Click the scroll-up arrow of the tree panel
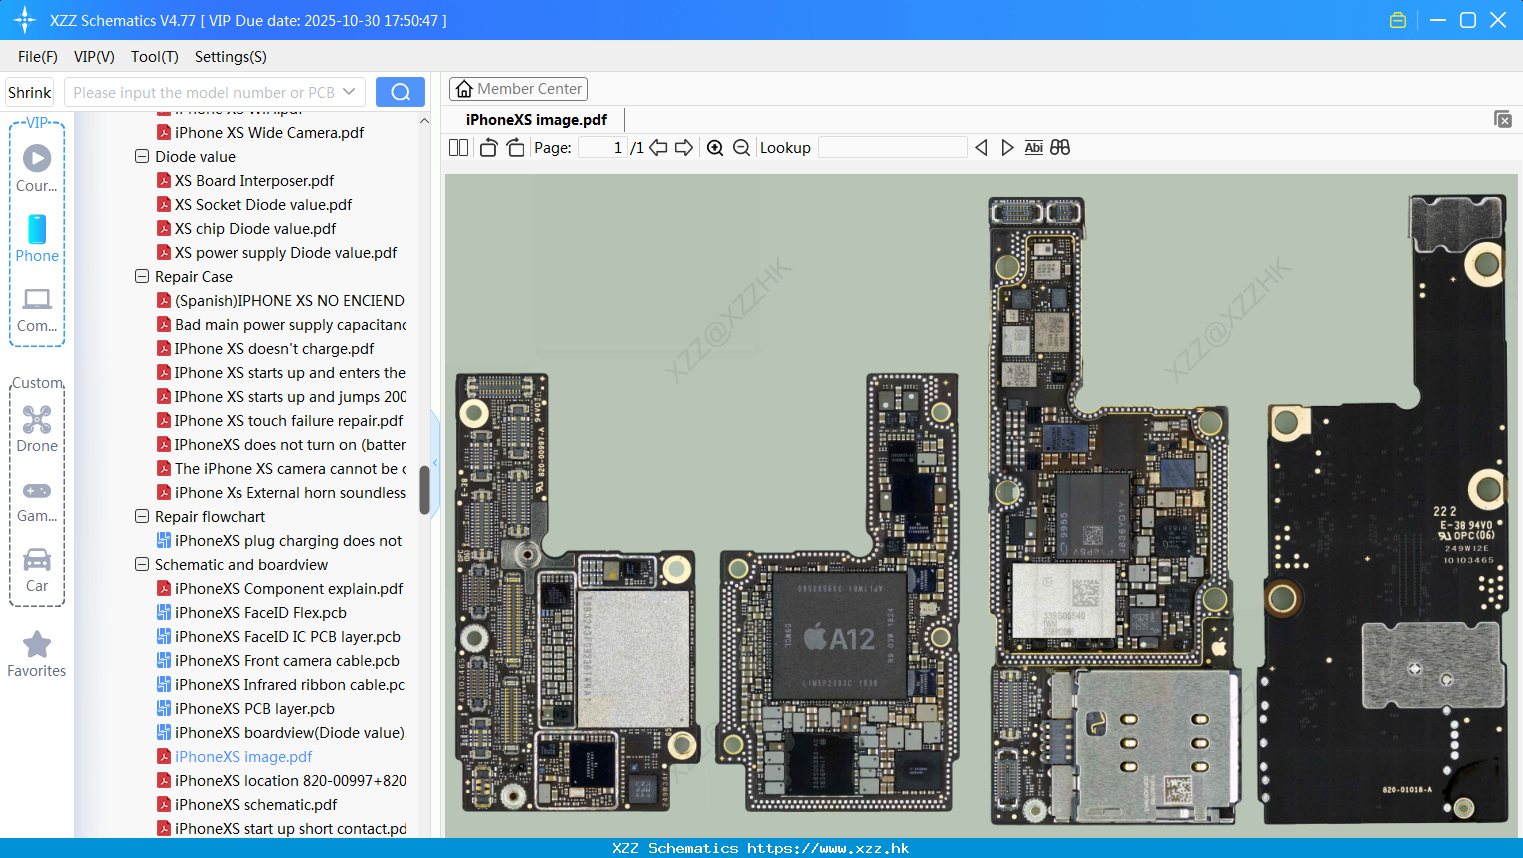 click(424, 121)
